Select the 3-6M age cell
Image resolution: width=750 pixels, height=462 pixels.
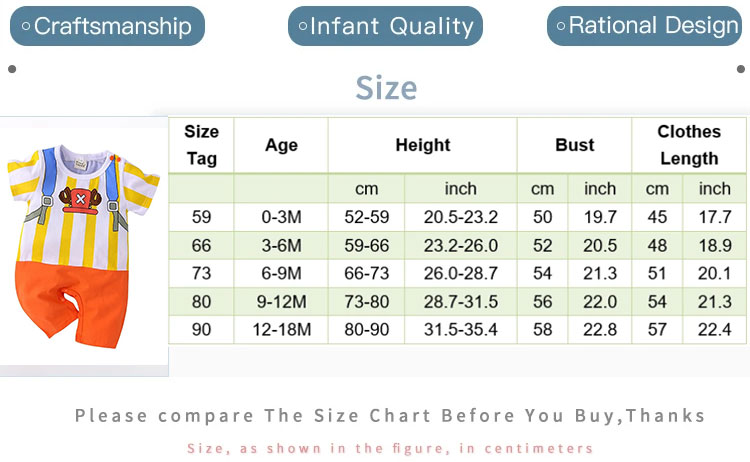(281, 245)
